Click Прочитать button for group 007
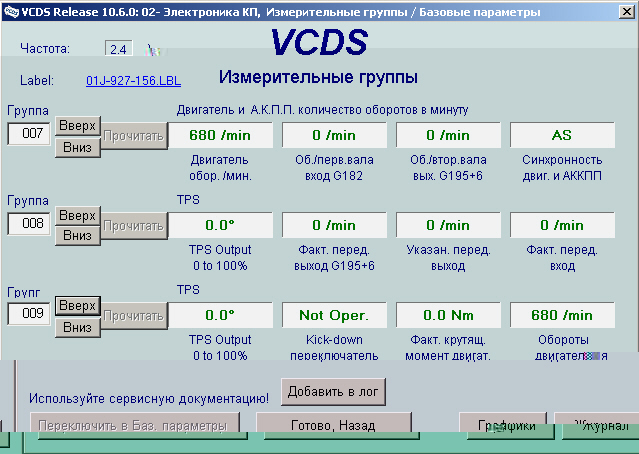 [x=134, y=136]
